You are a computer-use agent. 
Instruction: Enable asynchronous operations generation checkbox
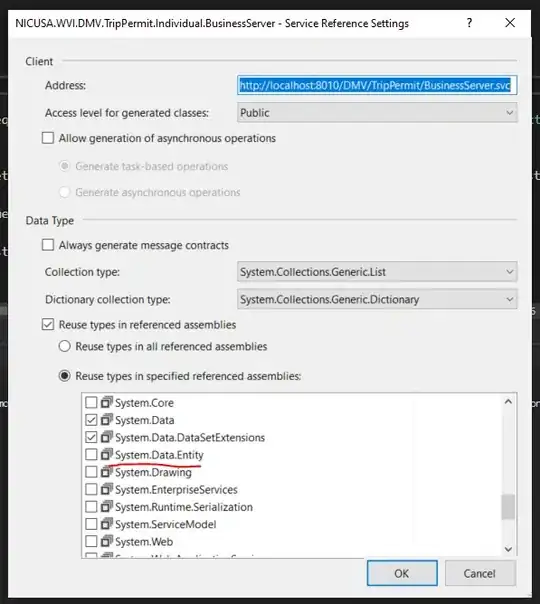pos(48,138)
